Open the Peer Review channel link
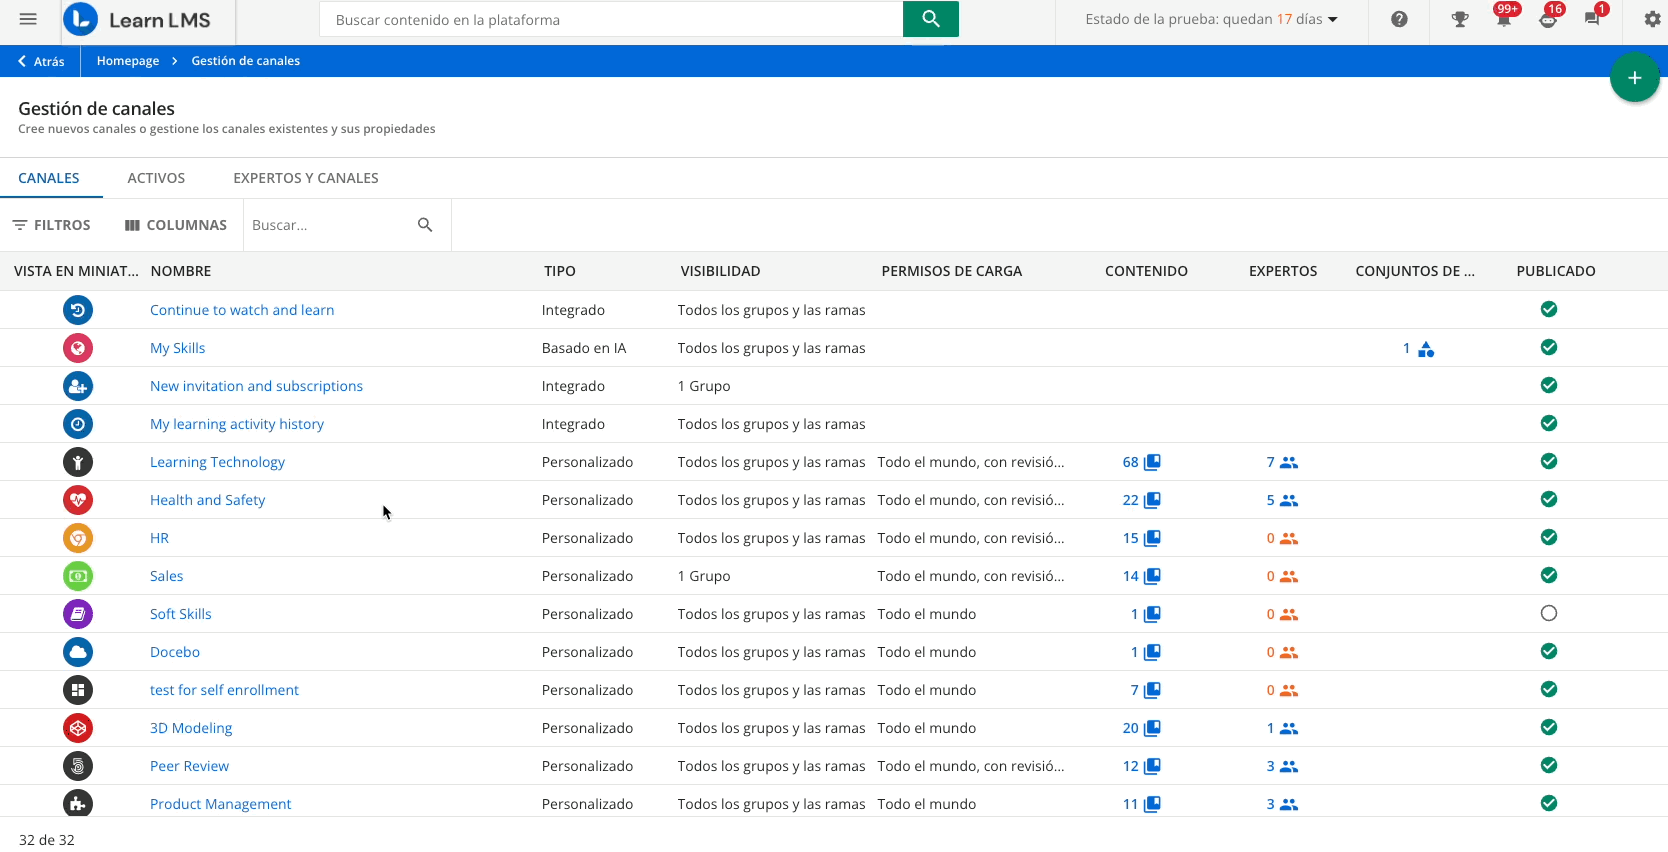1668x852 pixels. (189, 766)
